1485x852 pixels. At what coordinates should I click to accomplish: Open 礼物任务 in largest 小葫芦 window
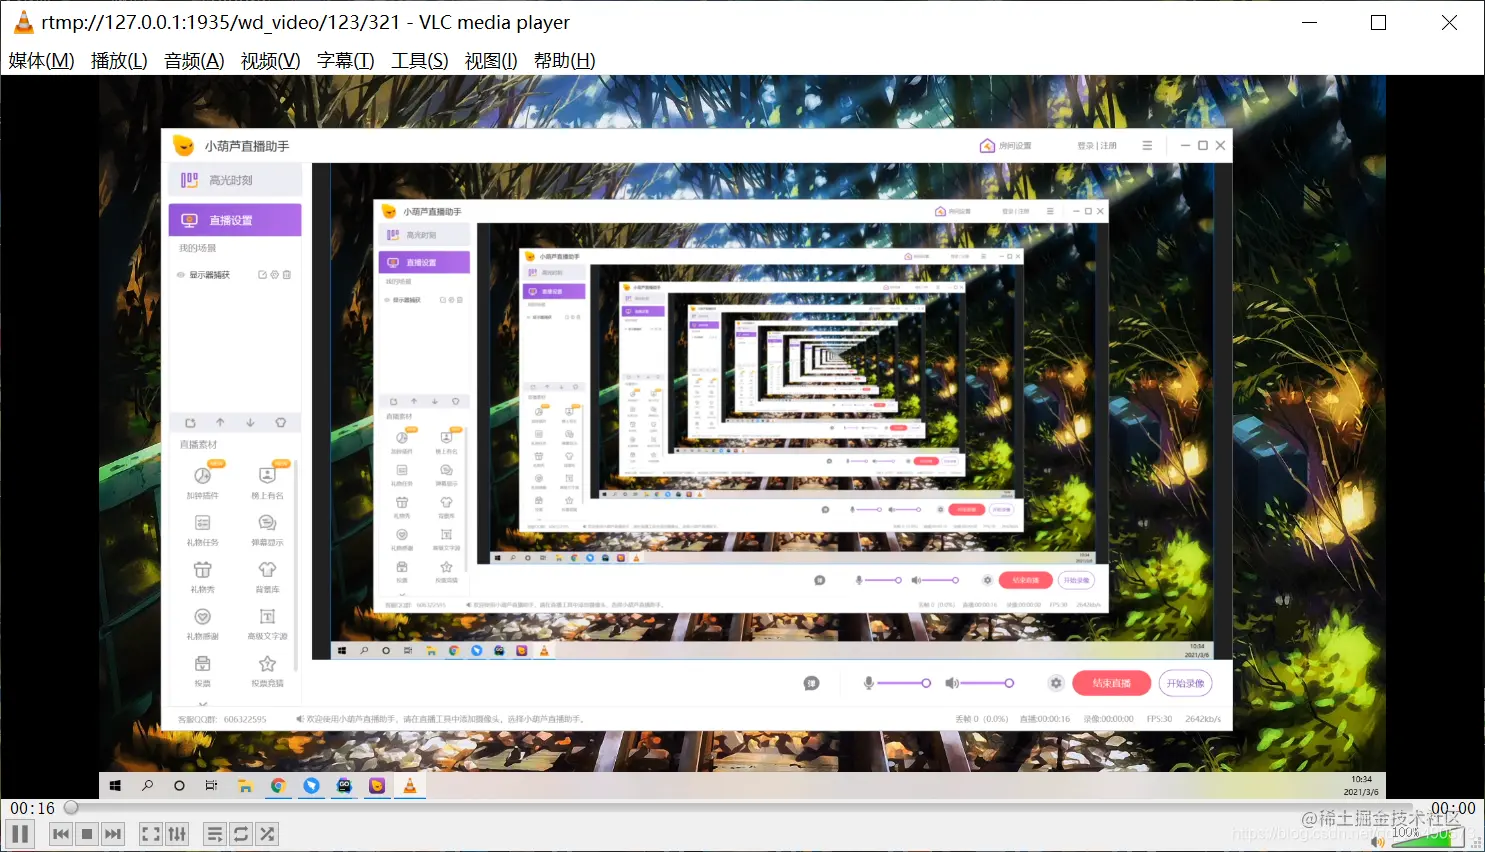click(203, 529)
